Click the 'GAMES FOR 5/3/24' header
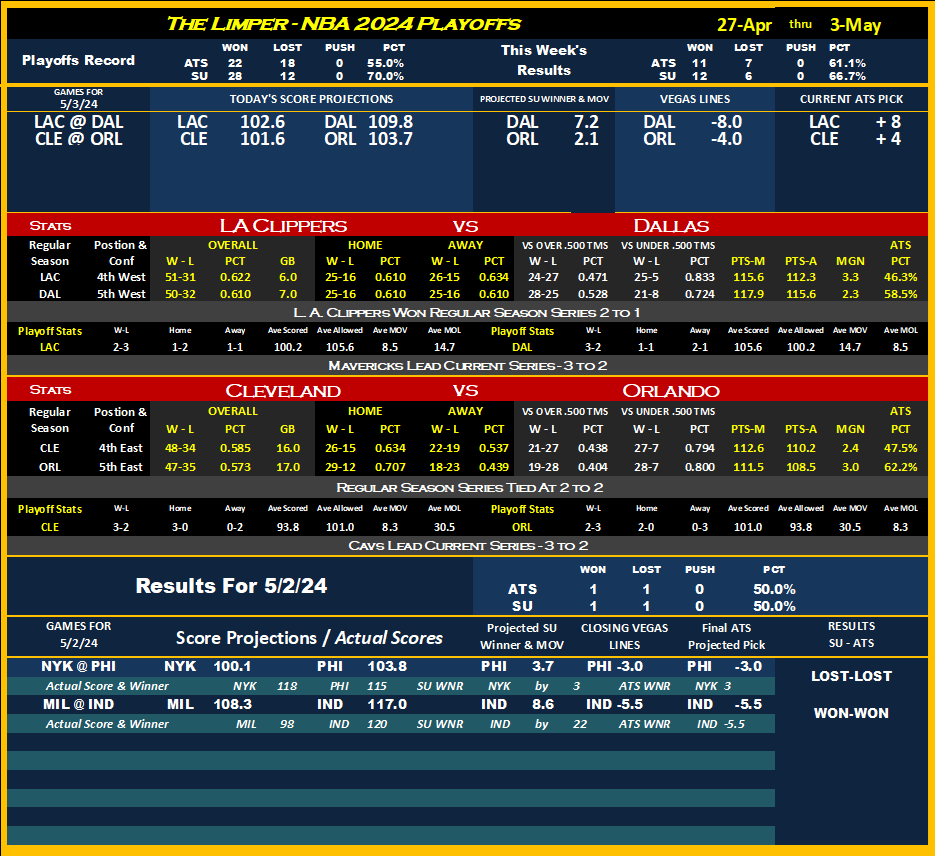936x857 pixels. coord(78,98)
